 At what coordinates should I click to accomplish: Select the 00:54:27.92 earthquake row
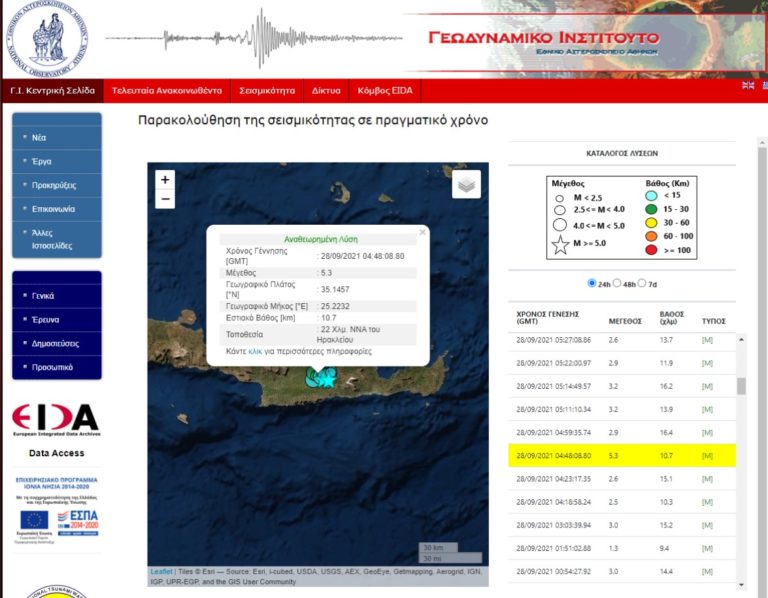(622, 571)
